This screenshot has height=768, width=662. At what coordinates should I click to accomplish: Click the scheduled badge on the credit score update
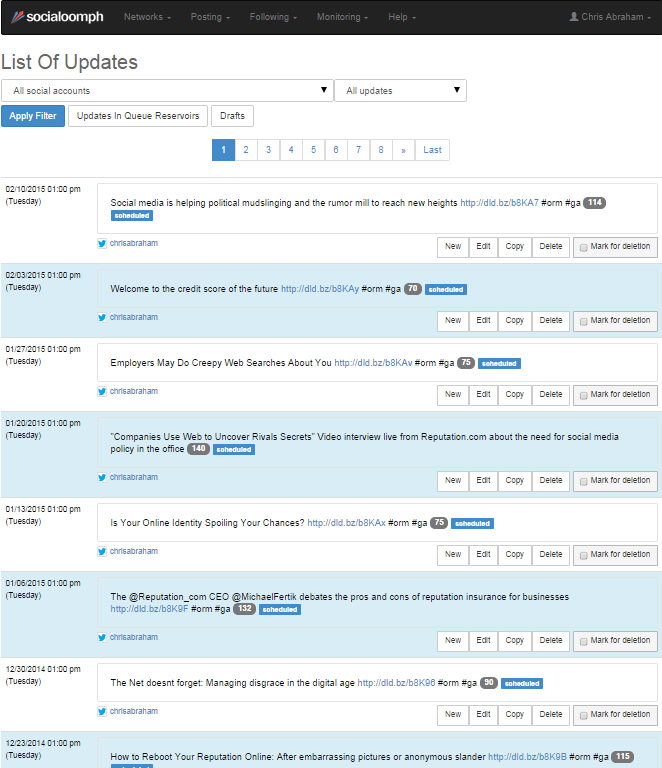(x=446, y=290)
